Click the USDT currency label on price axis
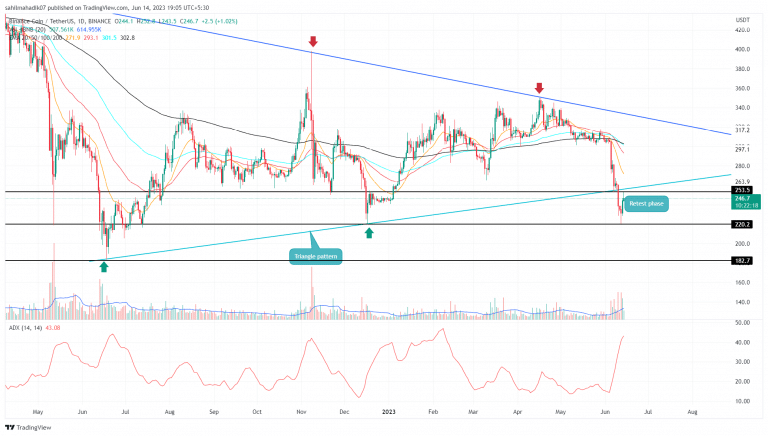The image size is (768, 436). pos(742,20)
